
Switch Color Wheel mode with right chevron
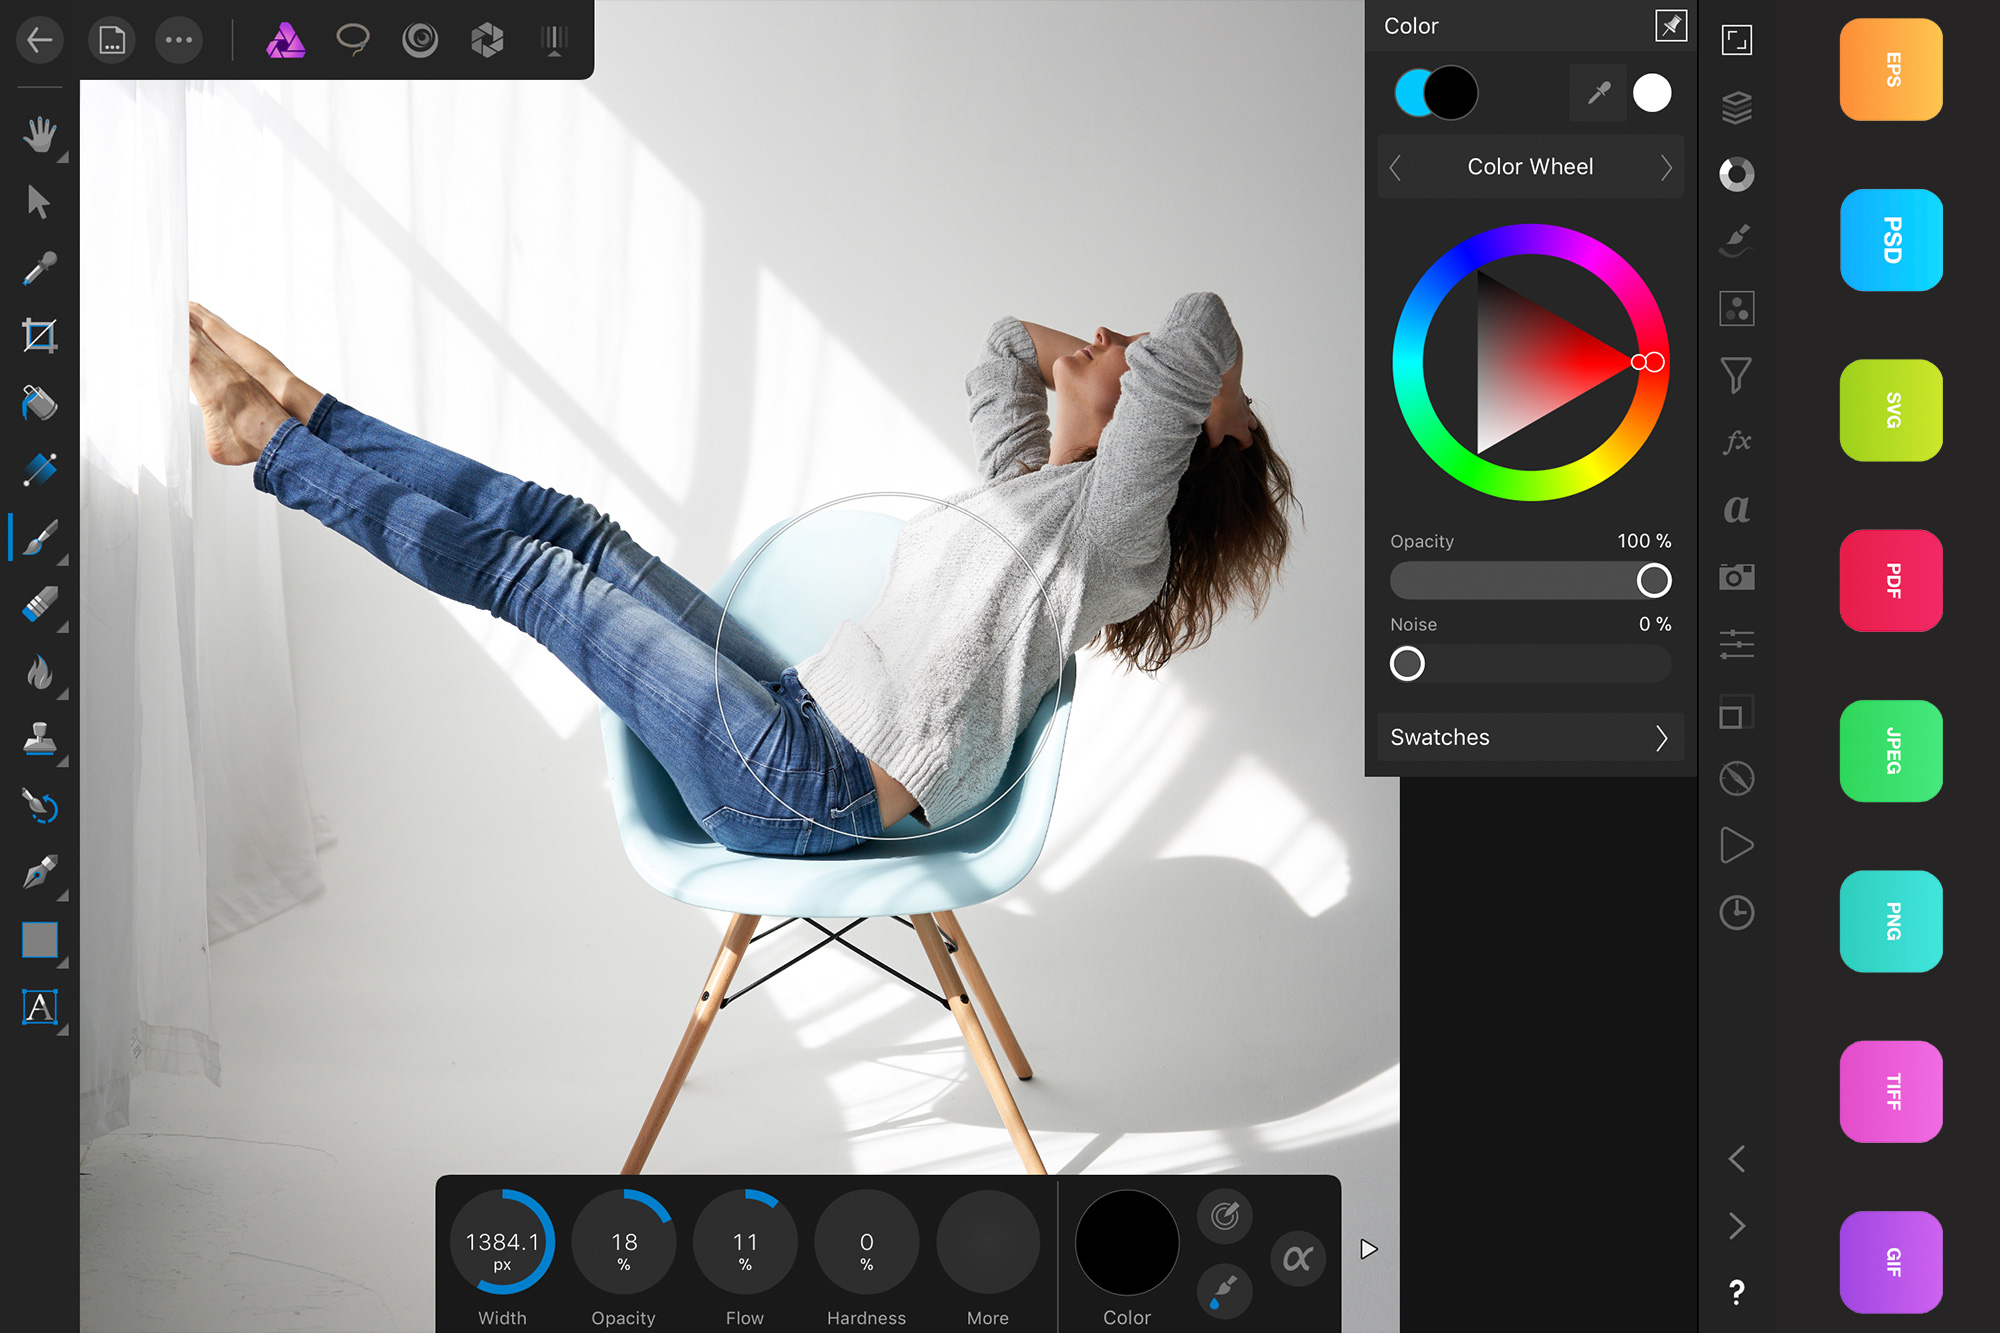tap(1665, 167)
